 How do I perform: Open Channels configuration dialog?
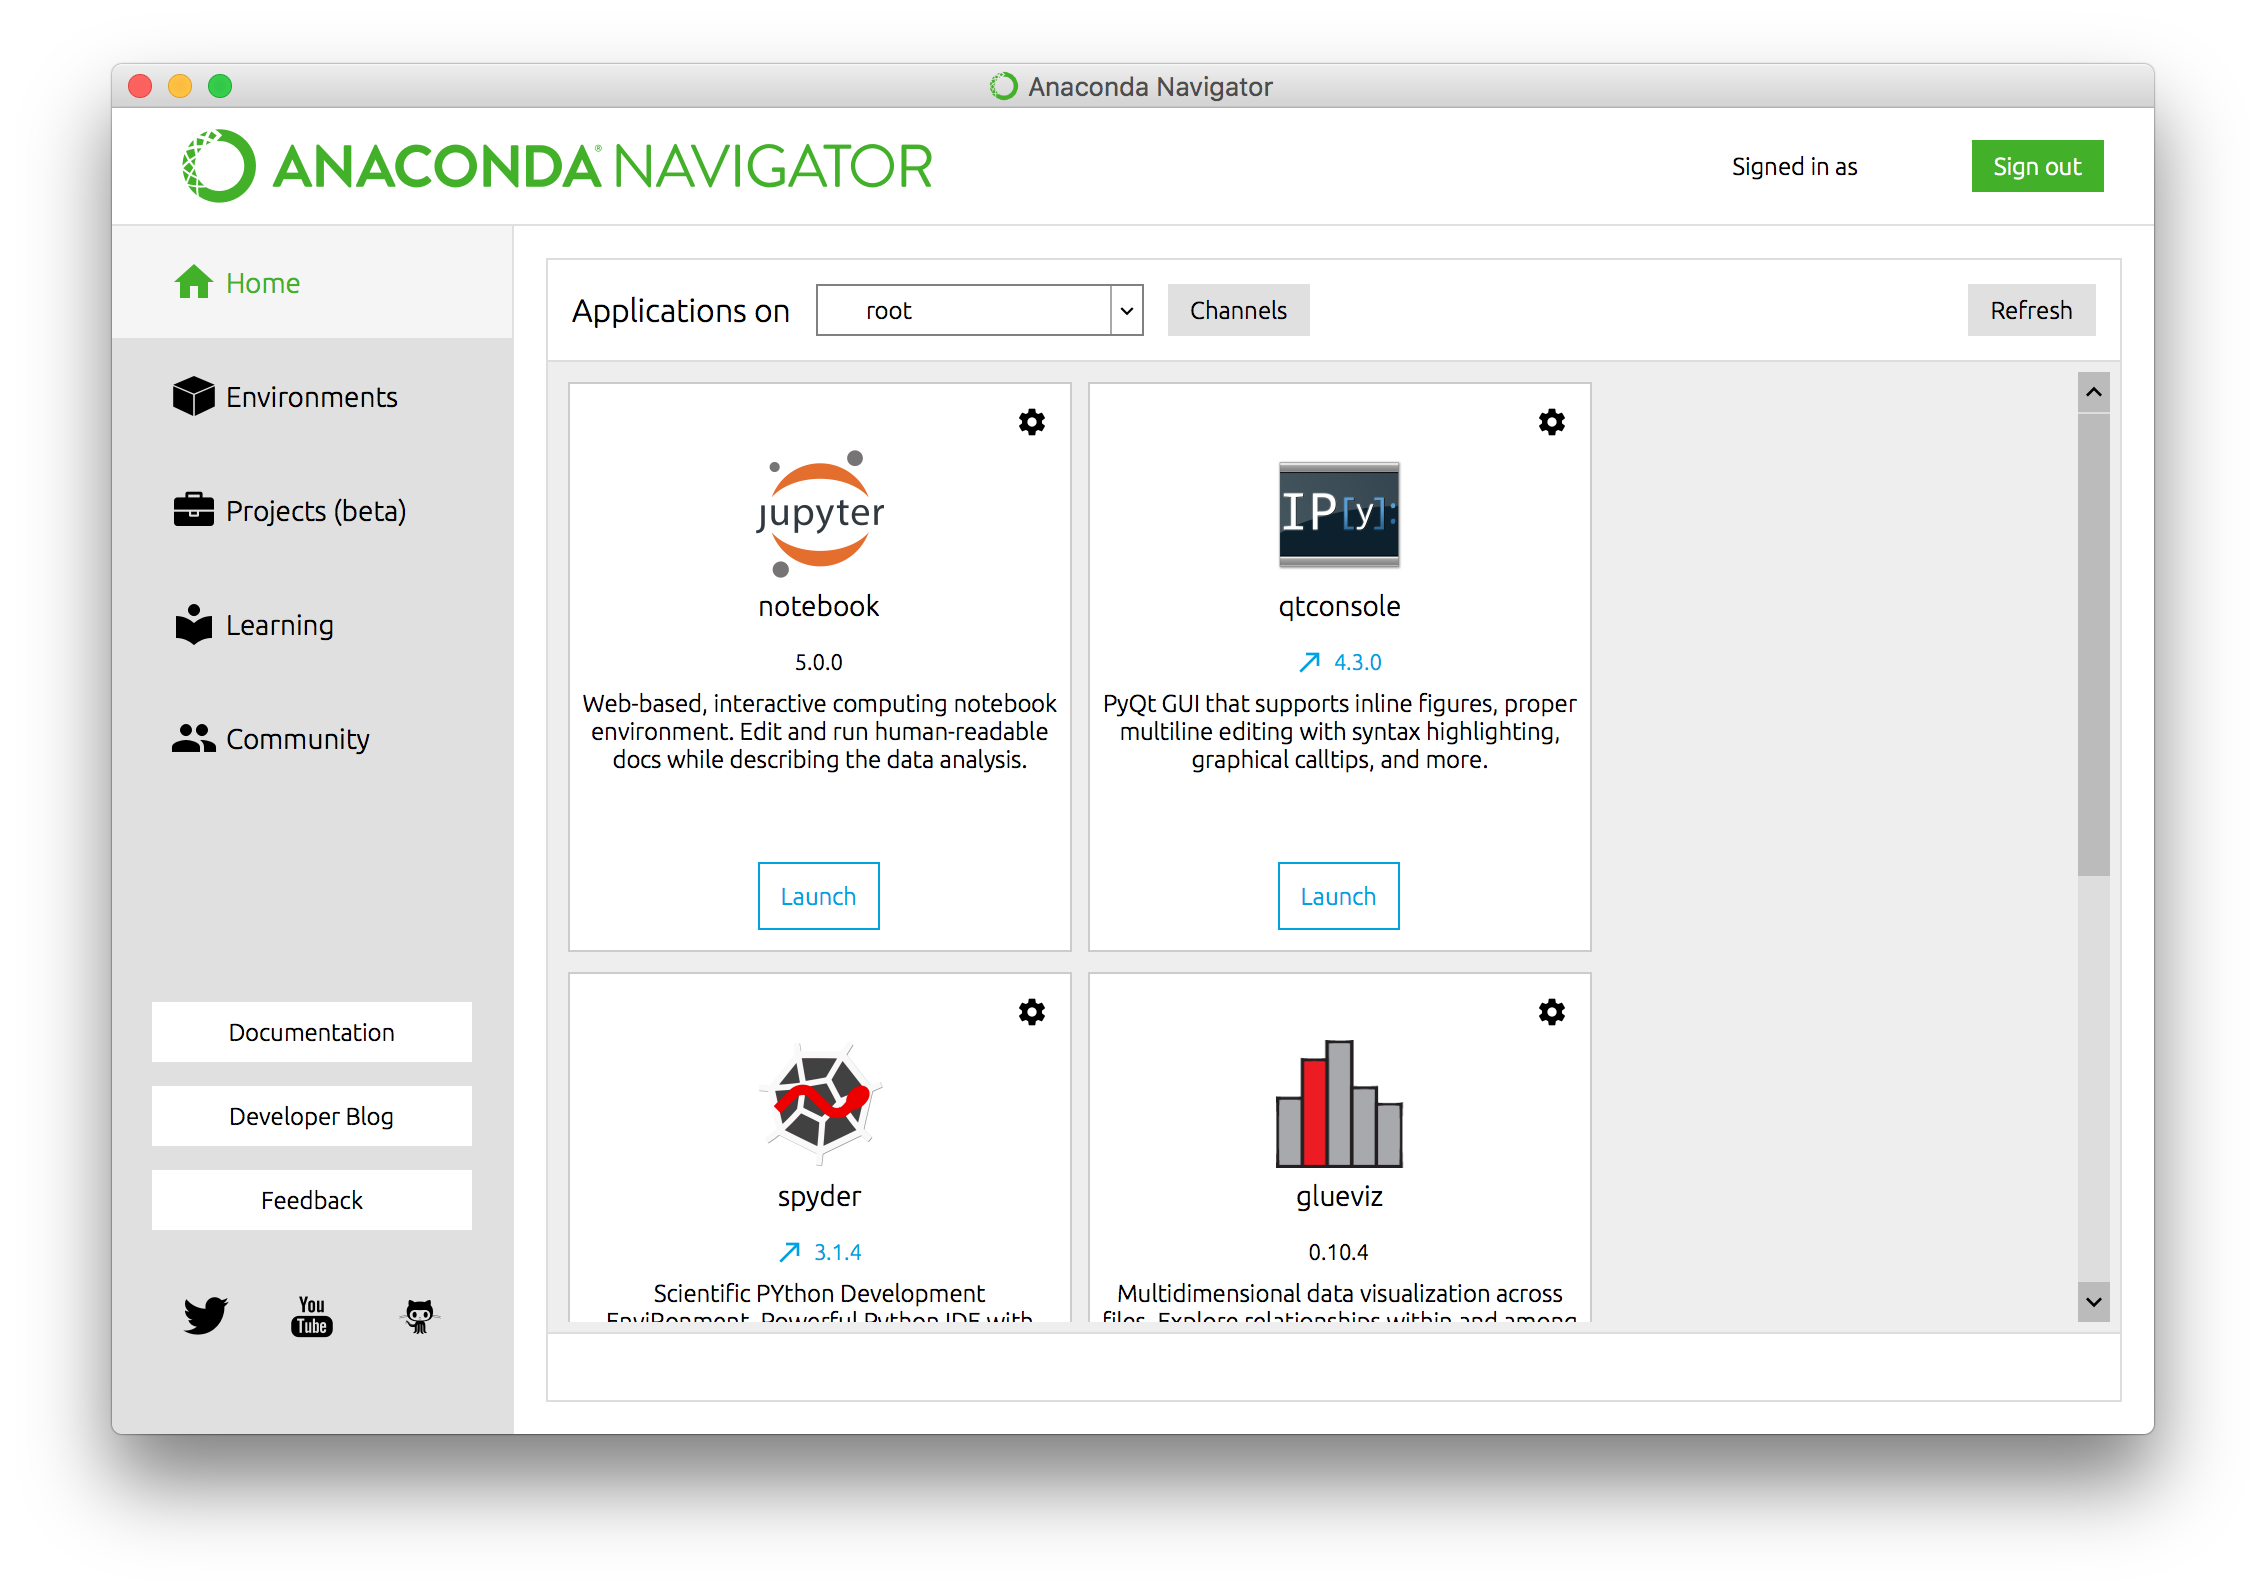click(1238, 309)
